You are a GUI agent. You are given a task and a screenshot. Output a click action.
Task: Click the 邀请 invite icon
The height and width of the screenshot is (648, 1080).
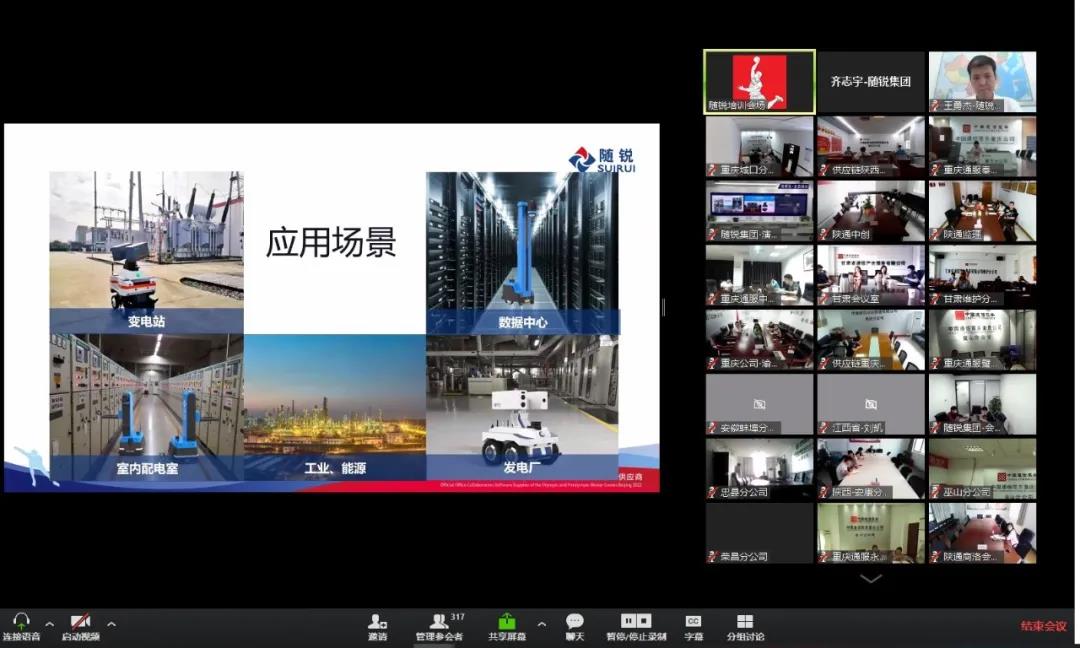[x=377, y=621]
